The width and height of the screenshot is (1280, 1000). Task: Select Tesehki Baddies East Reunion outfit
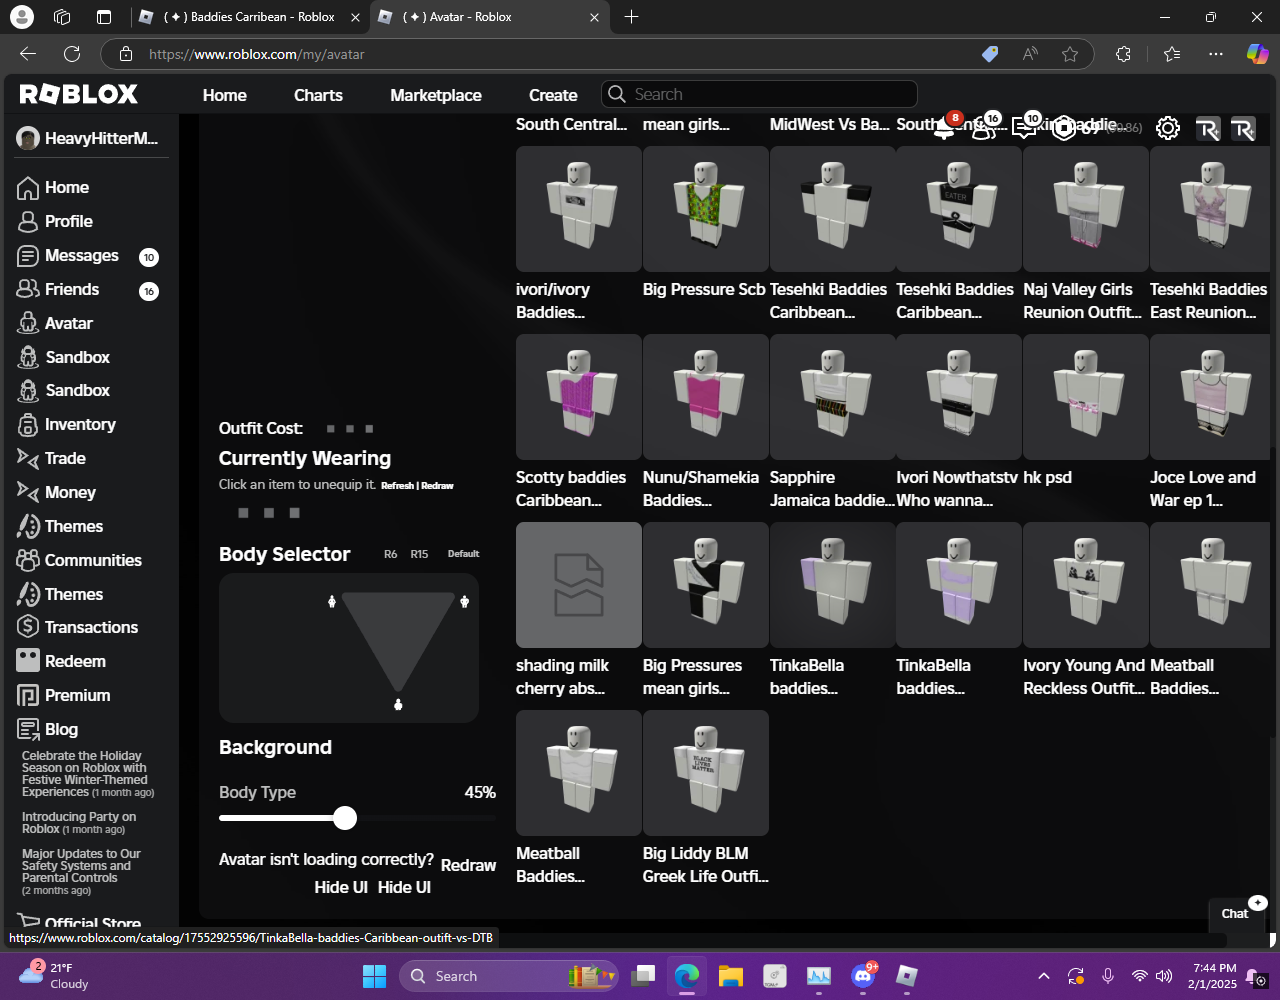tap(1210, 209)
